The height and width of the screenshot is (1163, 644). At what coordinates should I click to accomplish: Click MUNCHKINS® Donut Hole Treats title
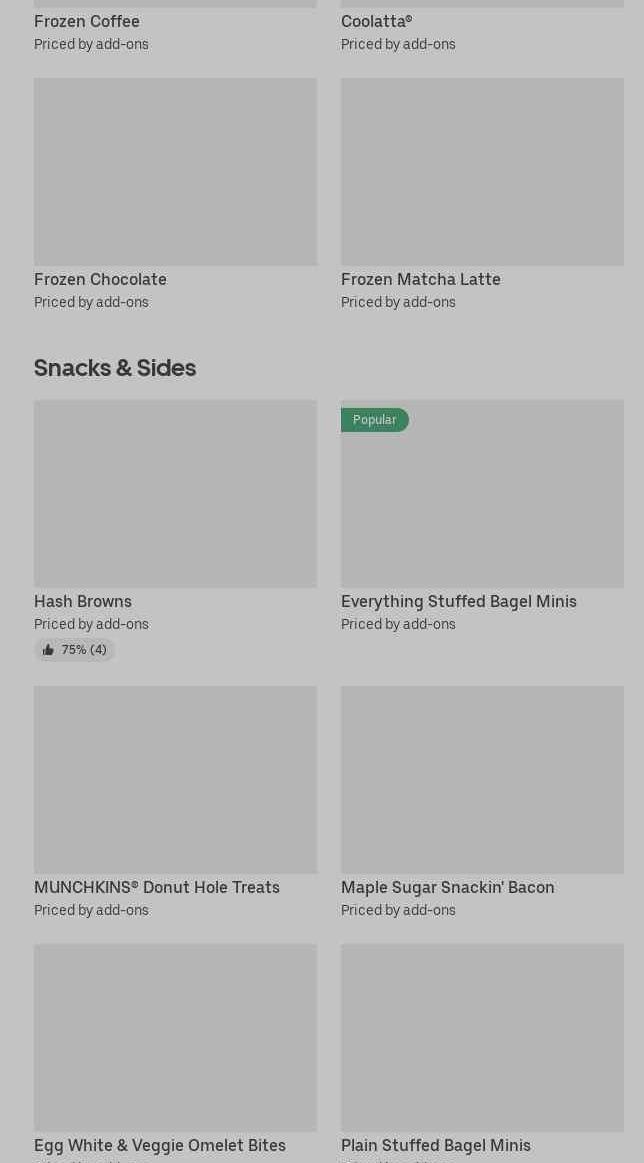coord(157,887)
